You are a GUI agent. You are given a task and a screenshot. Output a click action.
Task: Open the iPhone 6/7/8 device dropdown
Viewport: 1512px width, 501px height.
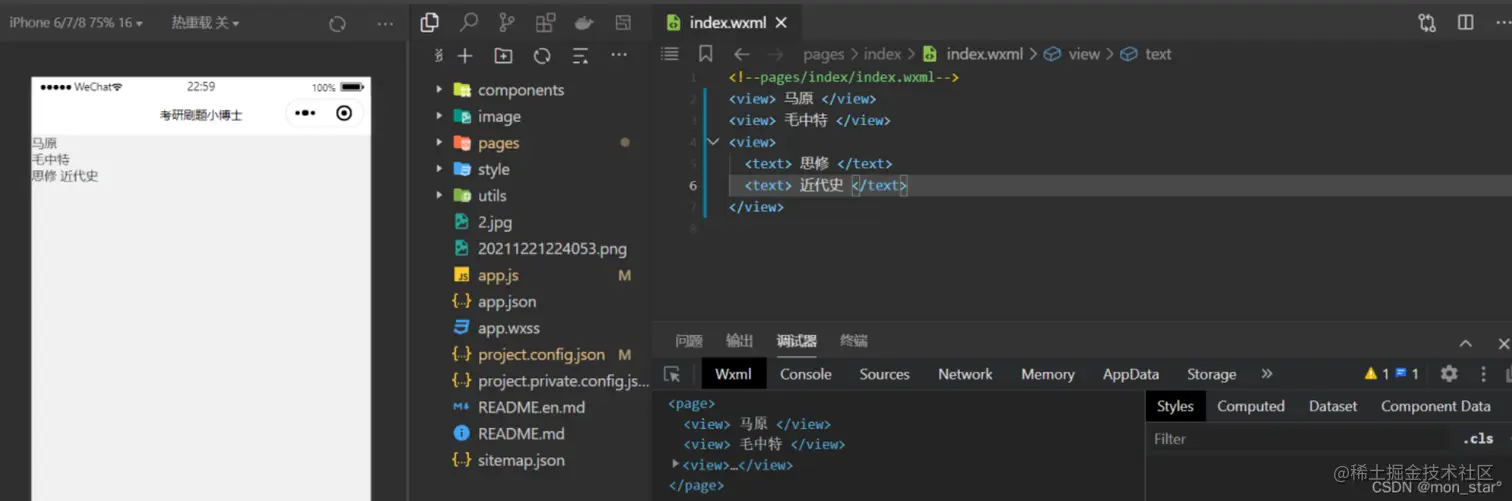pyautogui.click(x=76, y=23)
